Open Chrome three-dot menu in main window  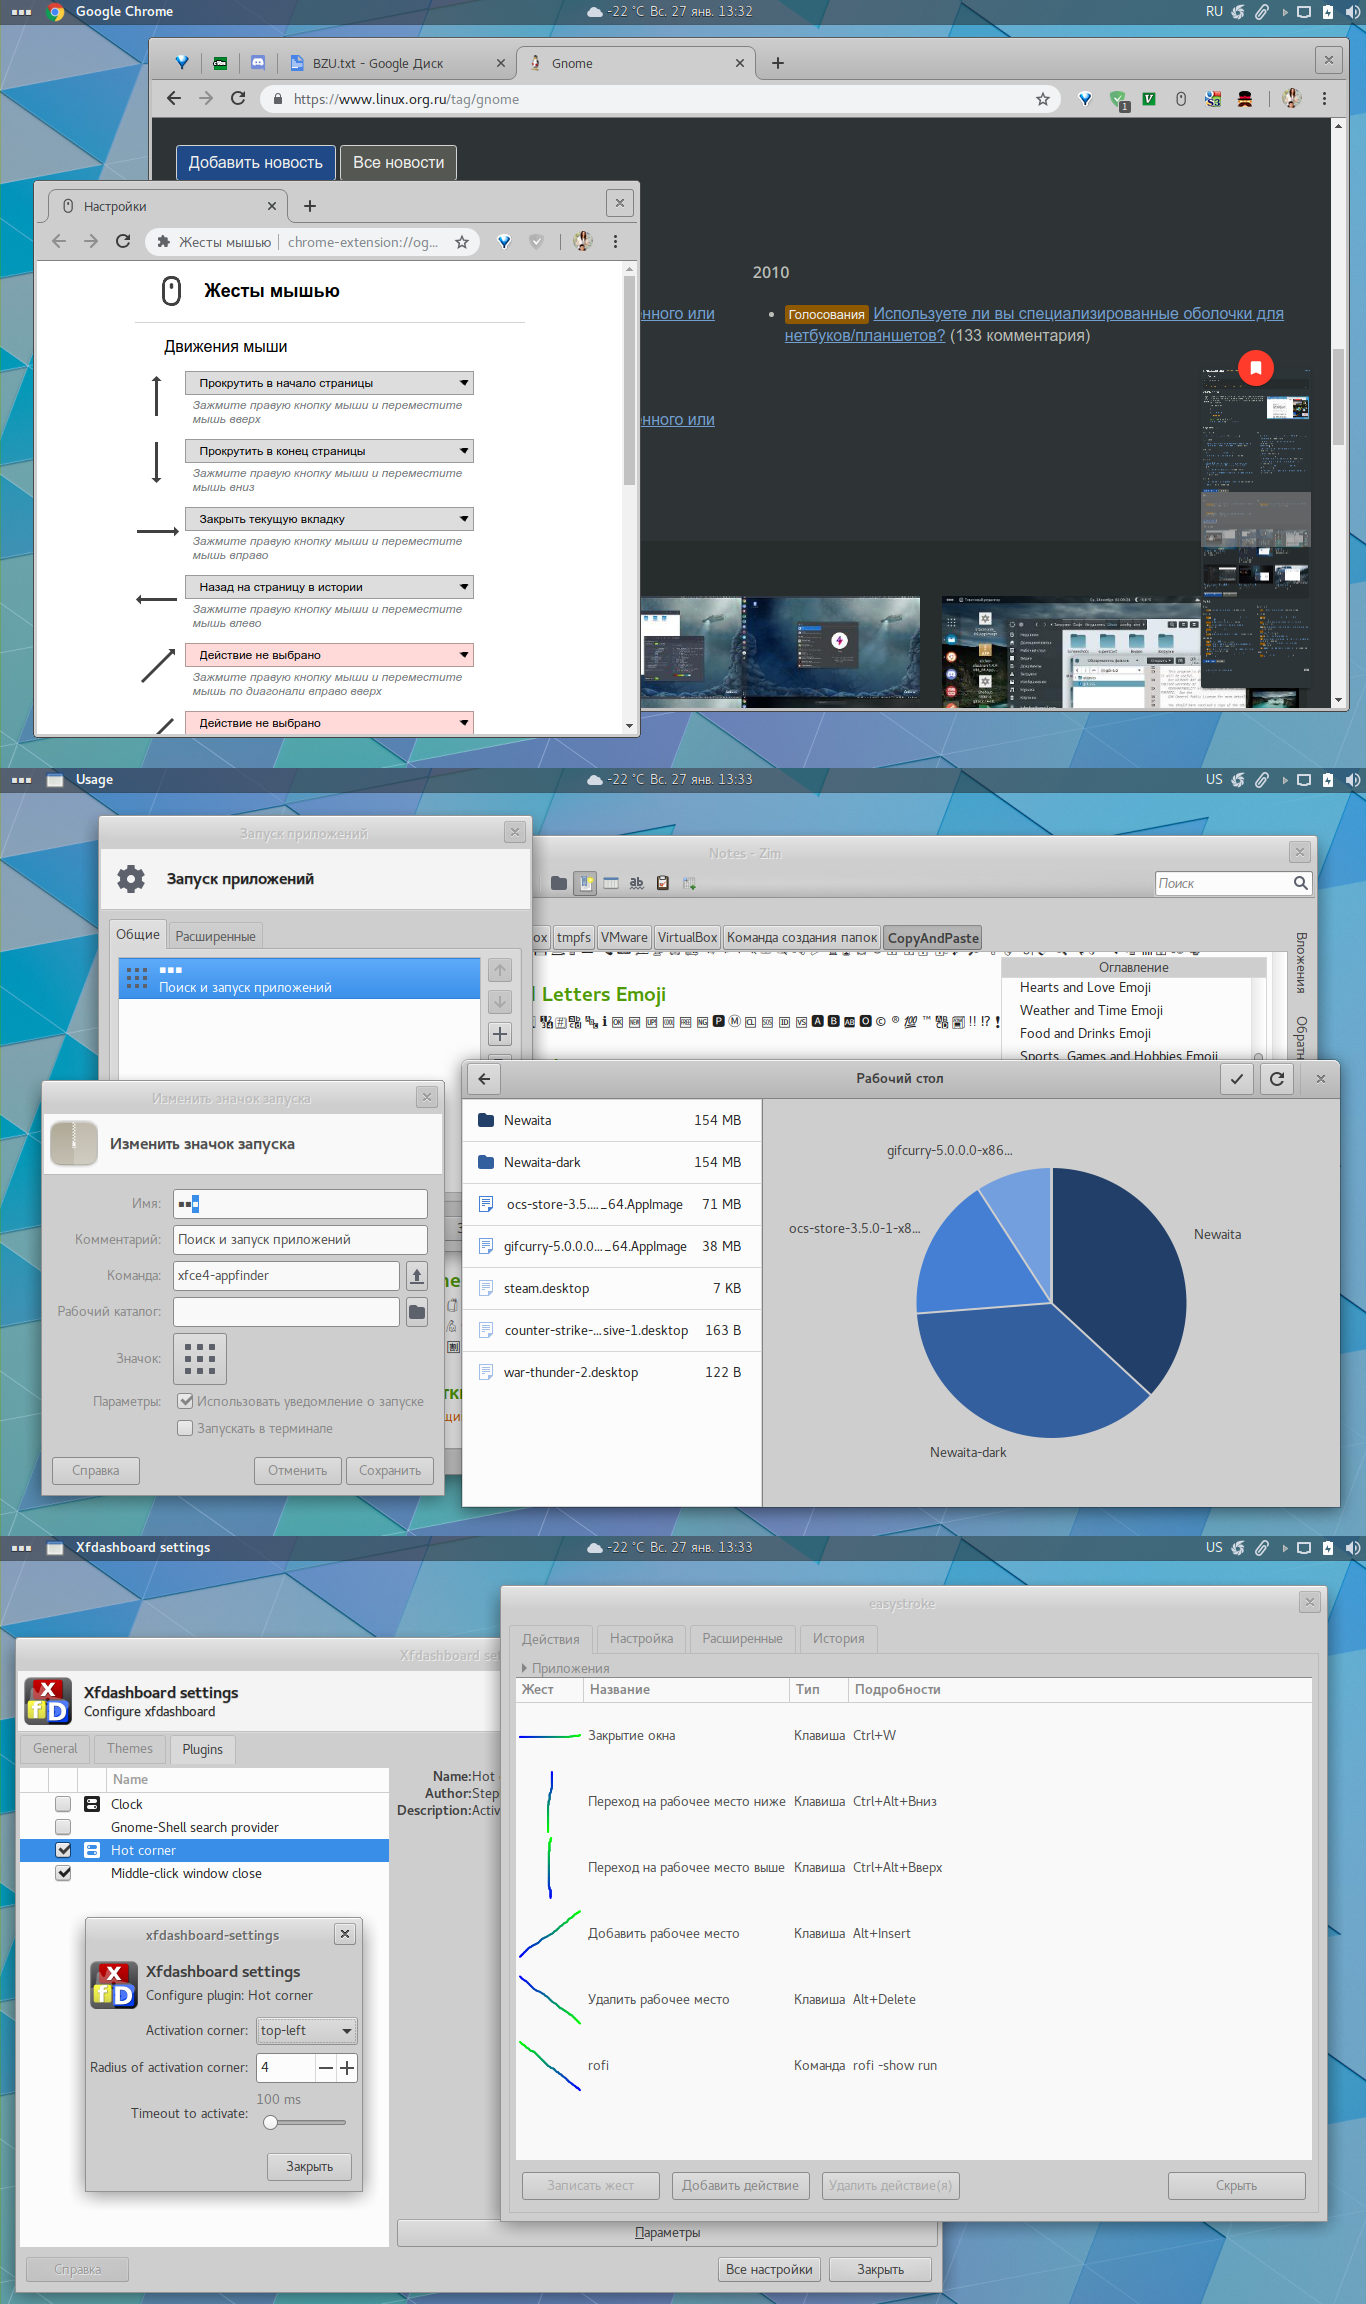tap(1324, 98)
